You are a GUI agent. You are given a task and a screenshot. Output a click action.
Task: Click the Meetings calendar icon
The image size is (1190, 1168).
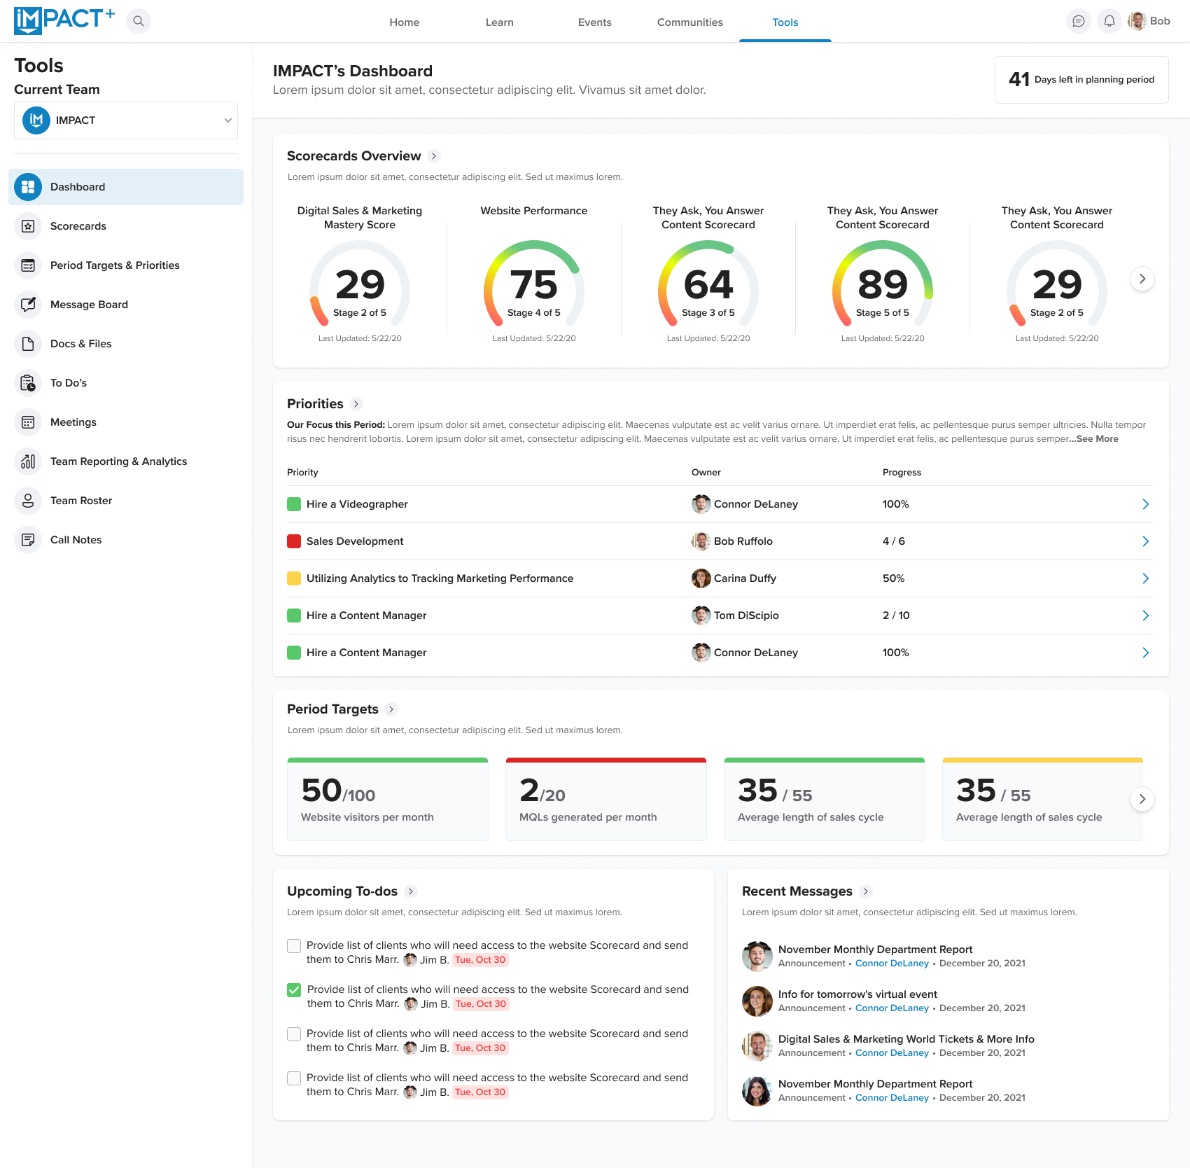(x=28, y=422)
